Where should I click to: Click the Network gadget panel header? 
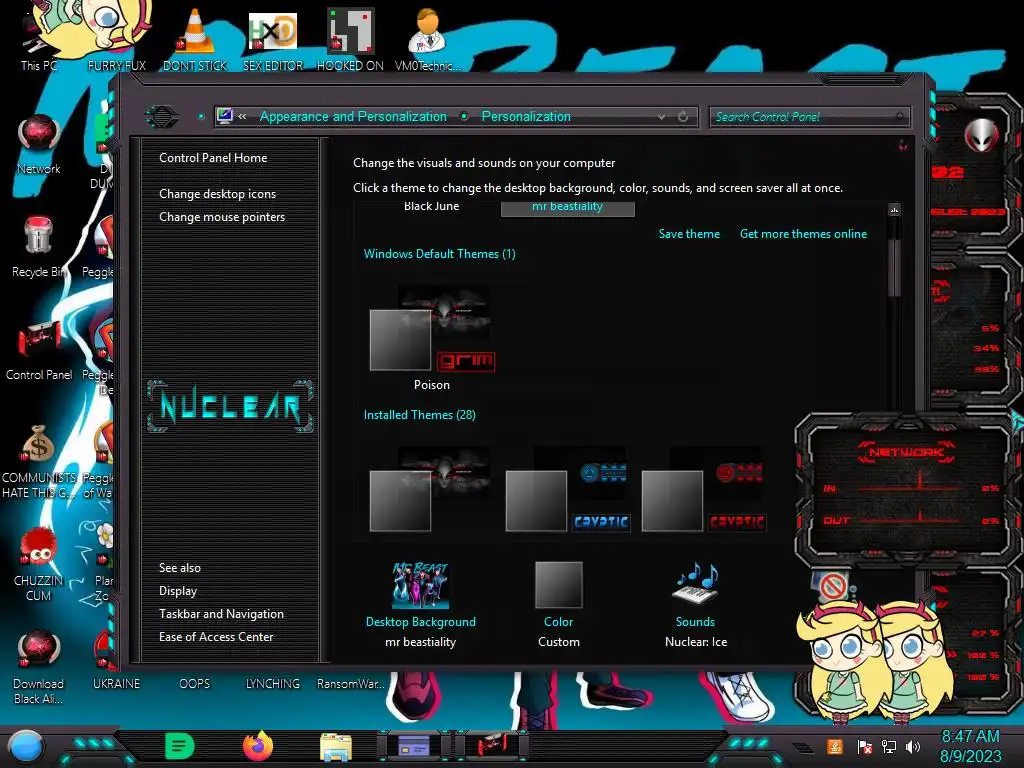(x=906, y=452)
